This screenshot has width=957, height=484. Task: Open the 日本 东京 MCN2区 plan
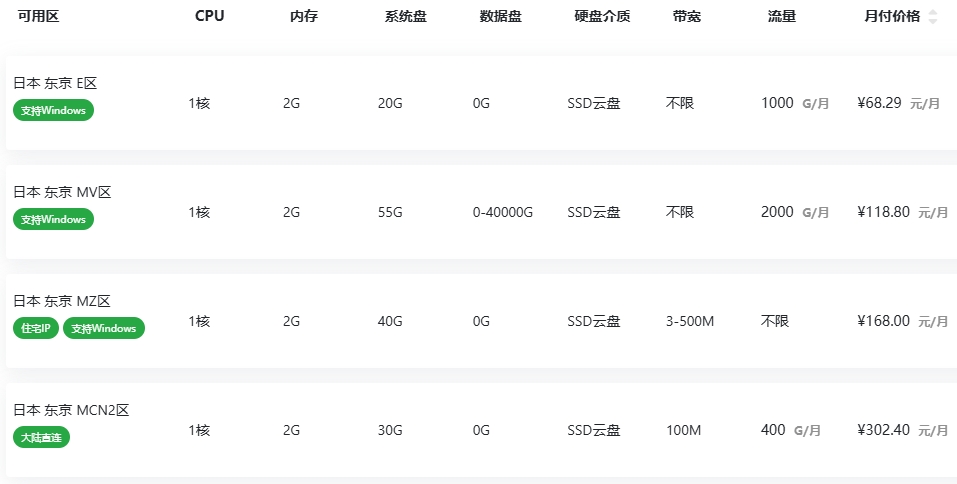click(x=71, y=410)
